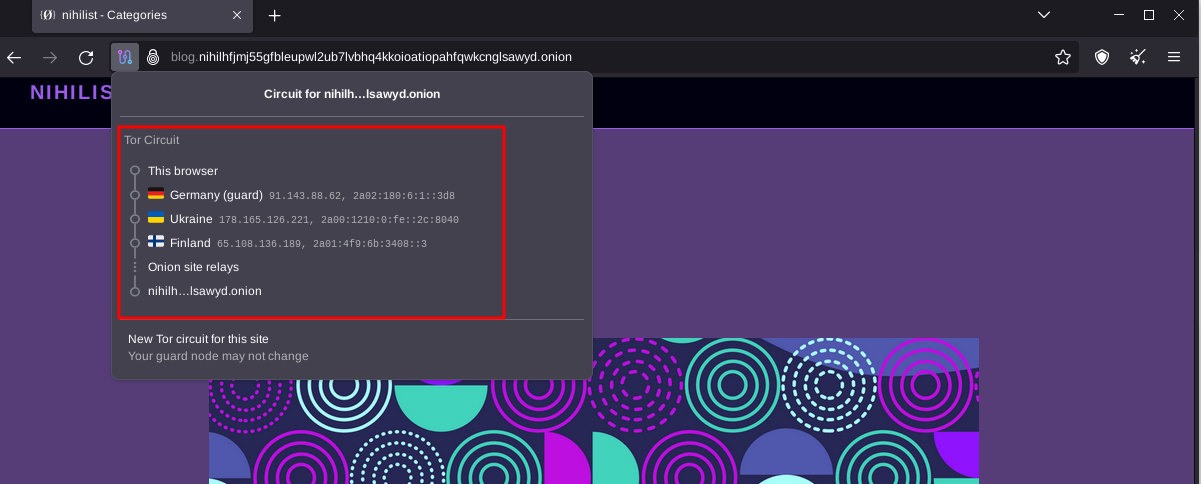Bookmark this page with star icon
This screenshot has height=484, width=1201.
[x=1063, y=57]
